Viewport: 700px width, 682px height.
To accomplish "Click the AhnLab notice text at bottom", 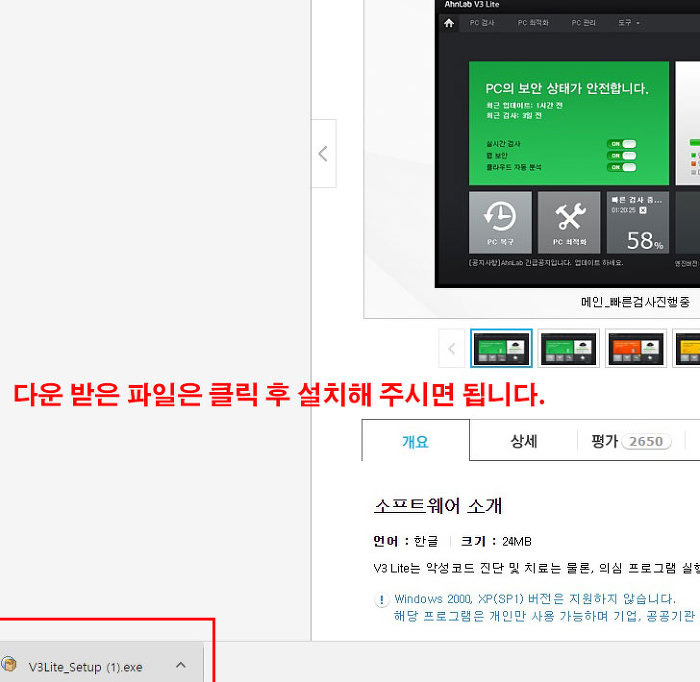I will (x=546, y=262).
